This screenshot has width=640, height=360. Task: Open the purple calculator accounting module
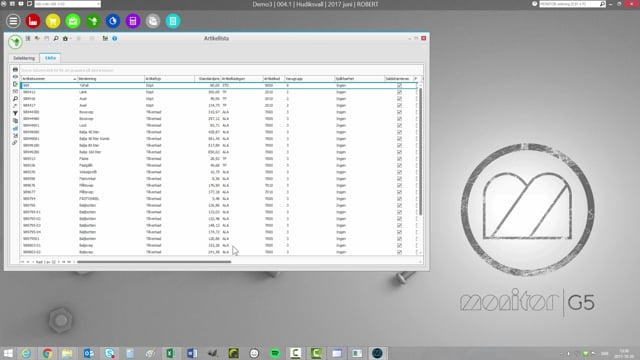(133, 21)
